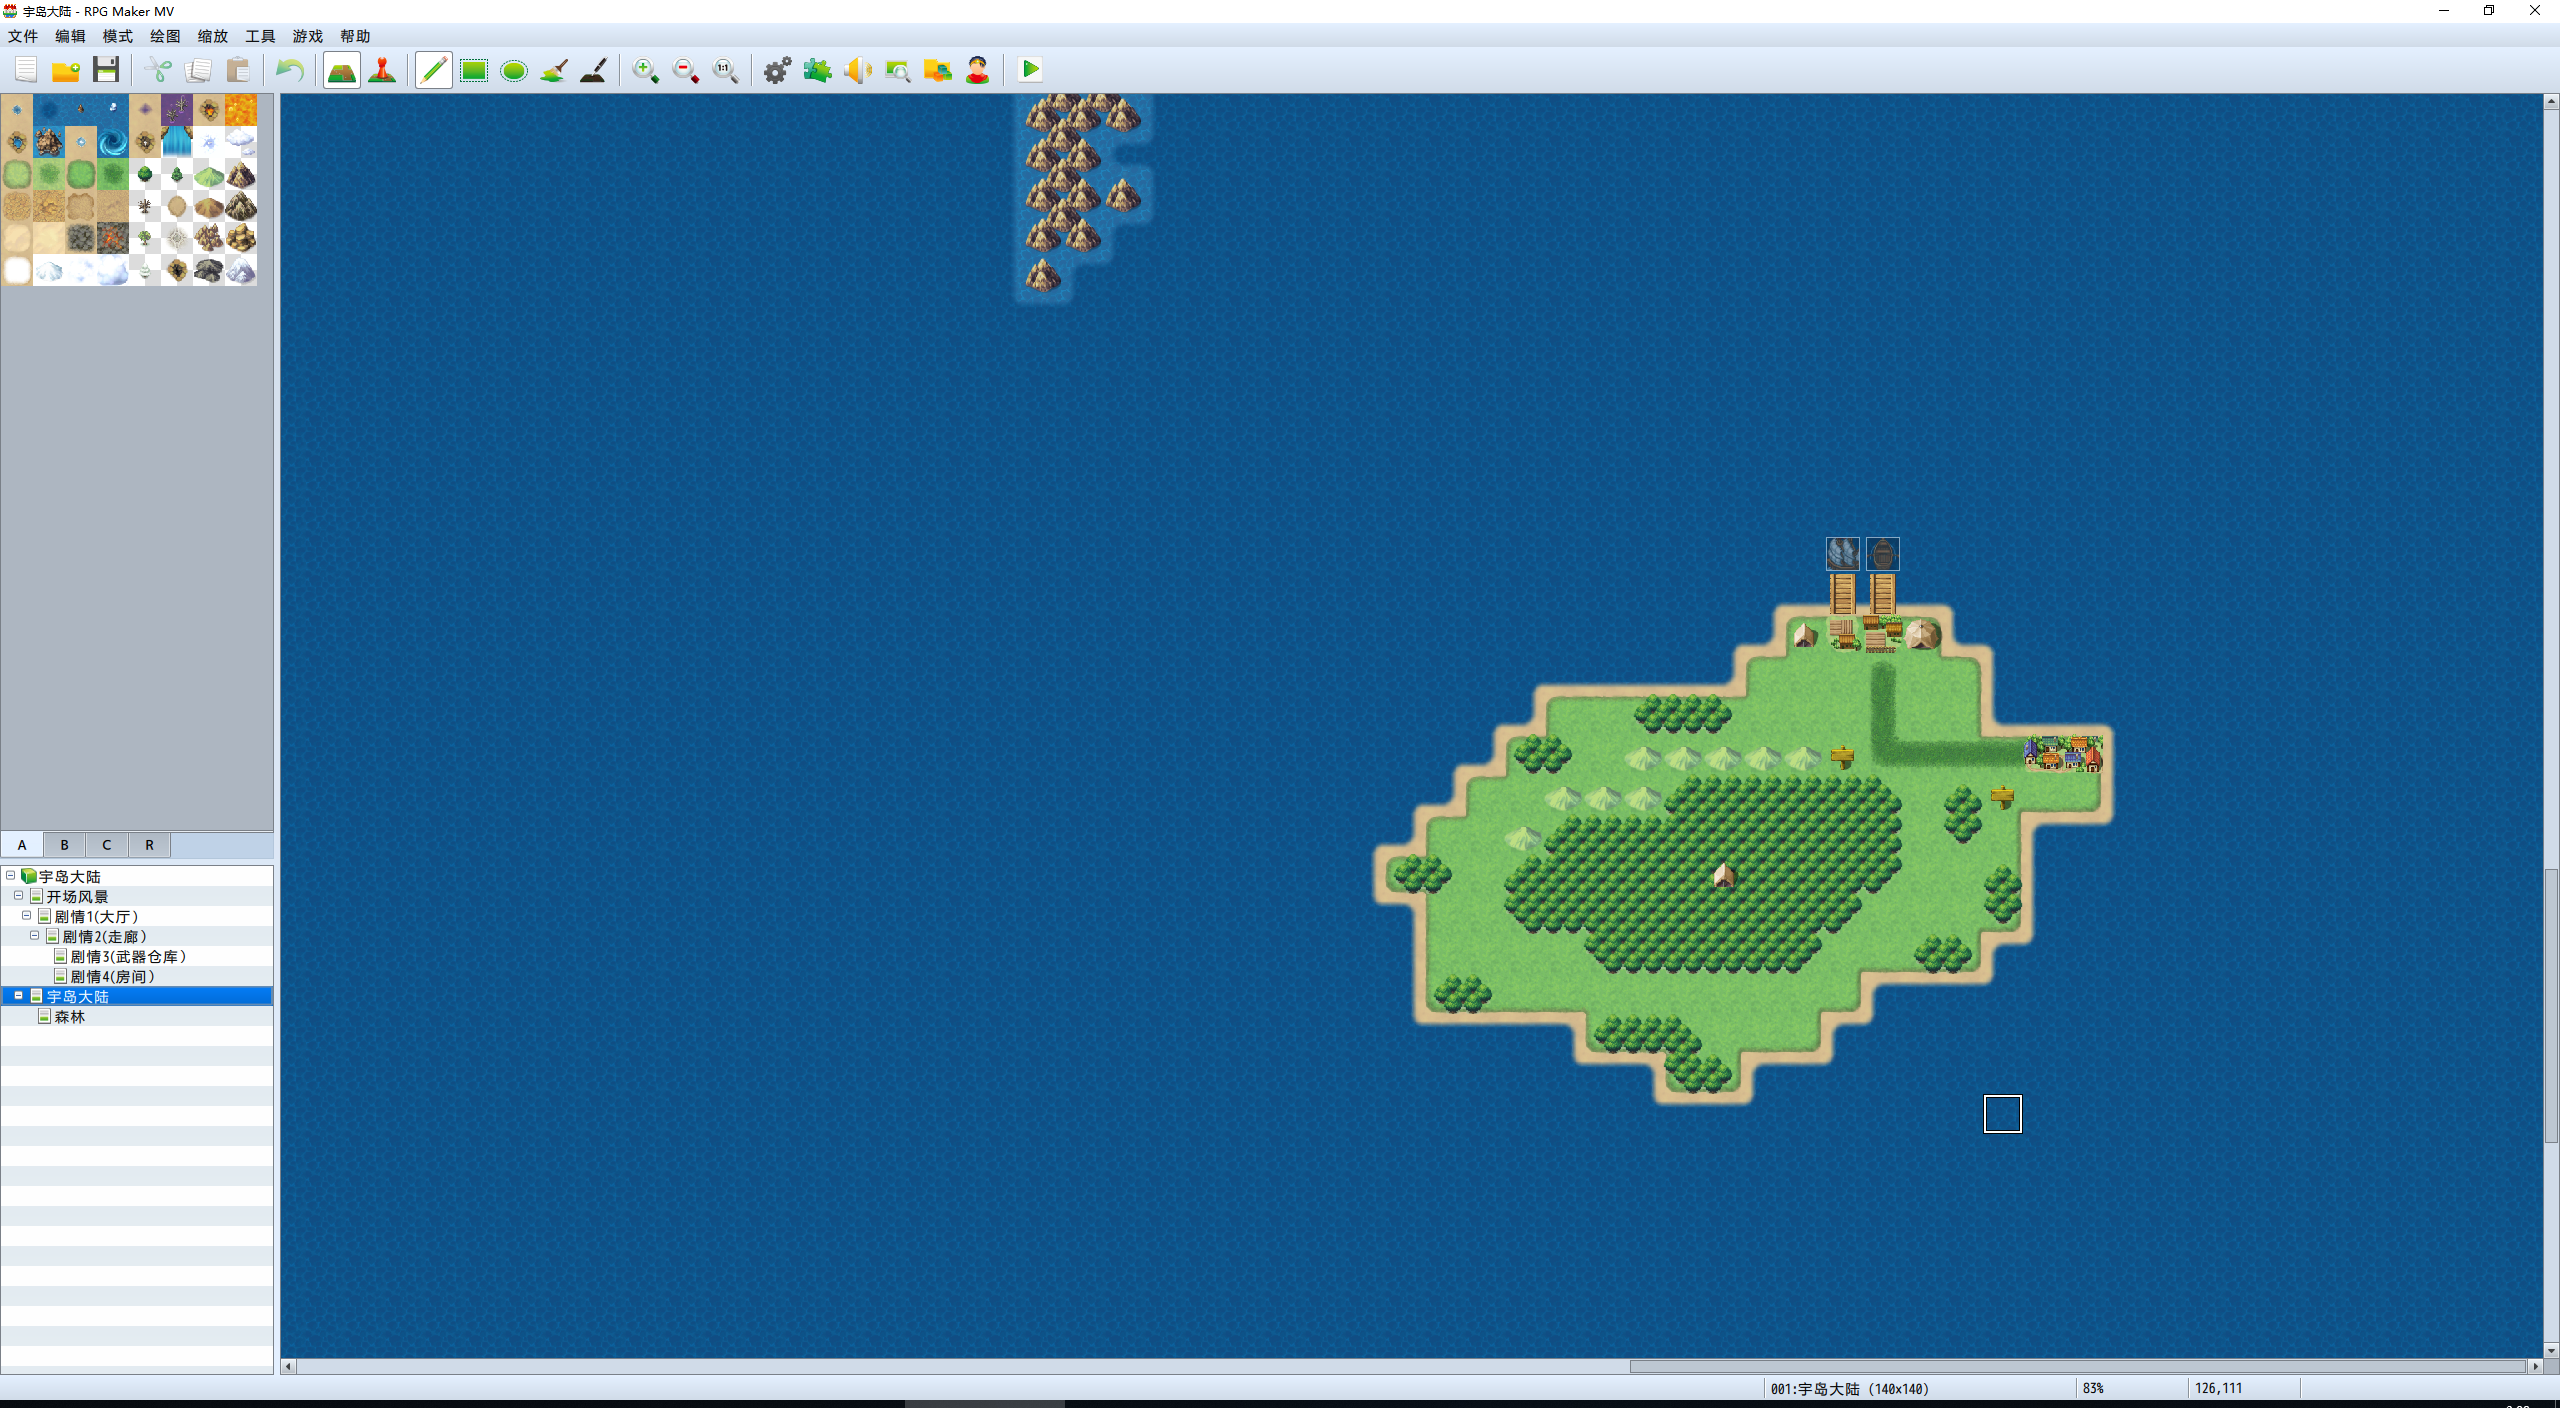The width and height of the screenshot is (2560, 1408).
Task: Open the 文件 menu
Action: pyautogui.click(x=23, y=36)
